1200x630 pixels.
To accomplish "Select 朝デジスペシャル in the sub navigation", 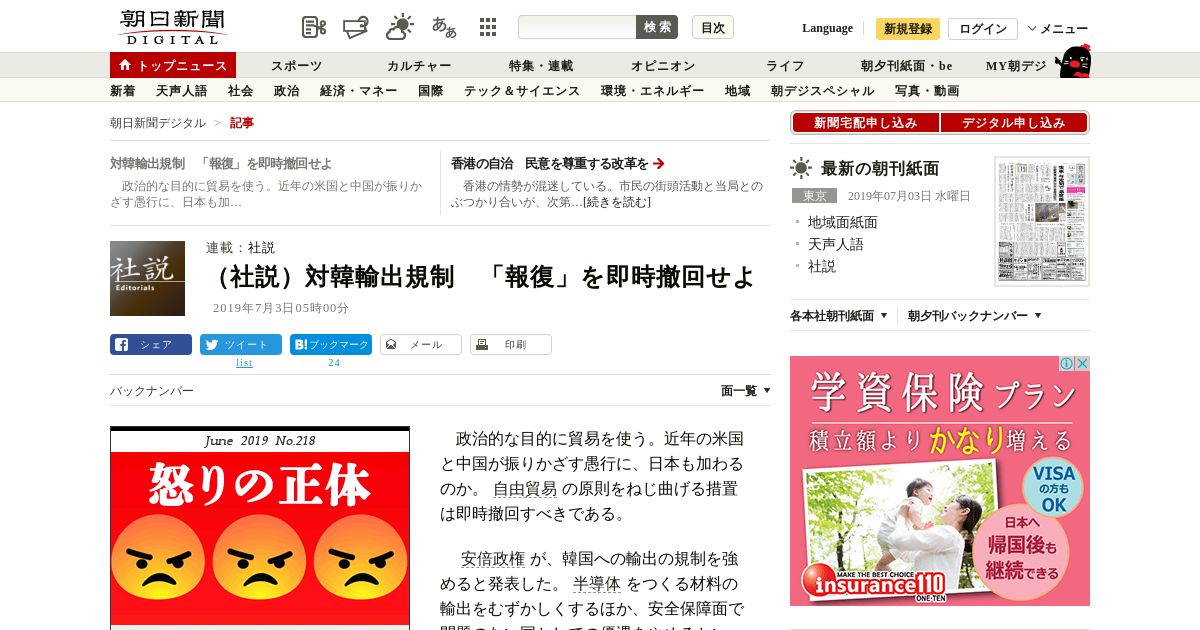I will (823, 91).
